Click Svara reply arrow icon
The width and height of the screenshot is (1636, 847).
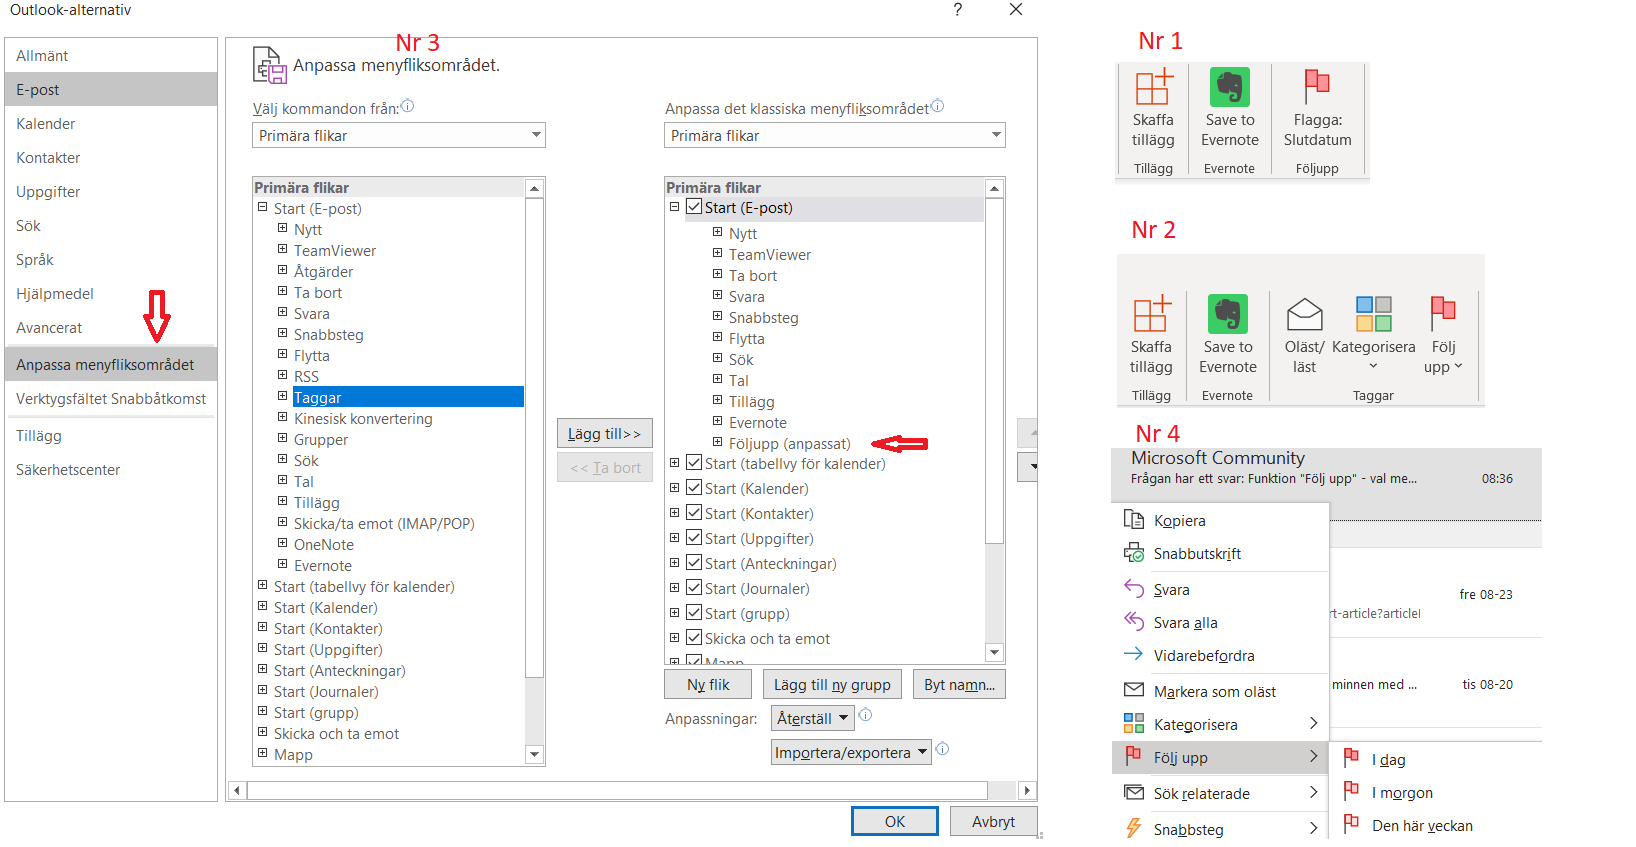coord(1133,589)
